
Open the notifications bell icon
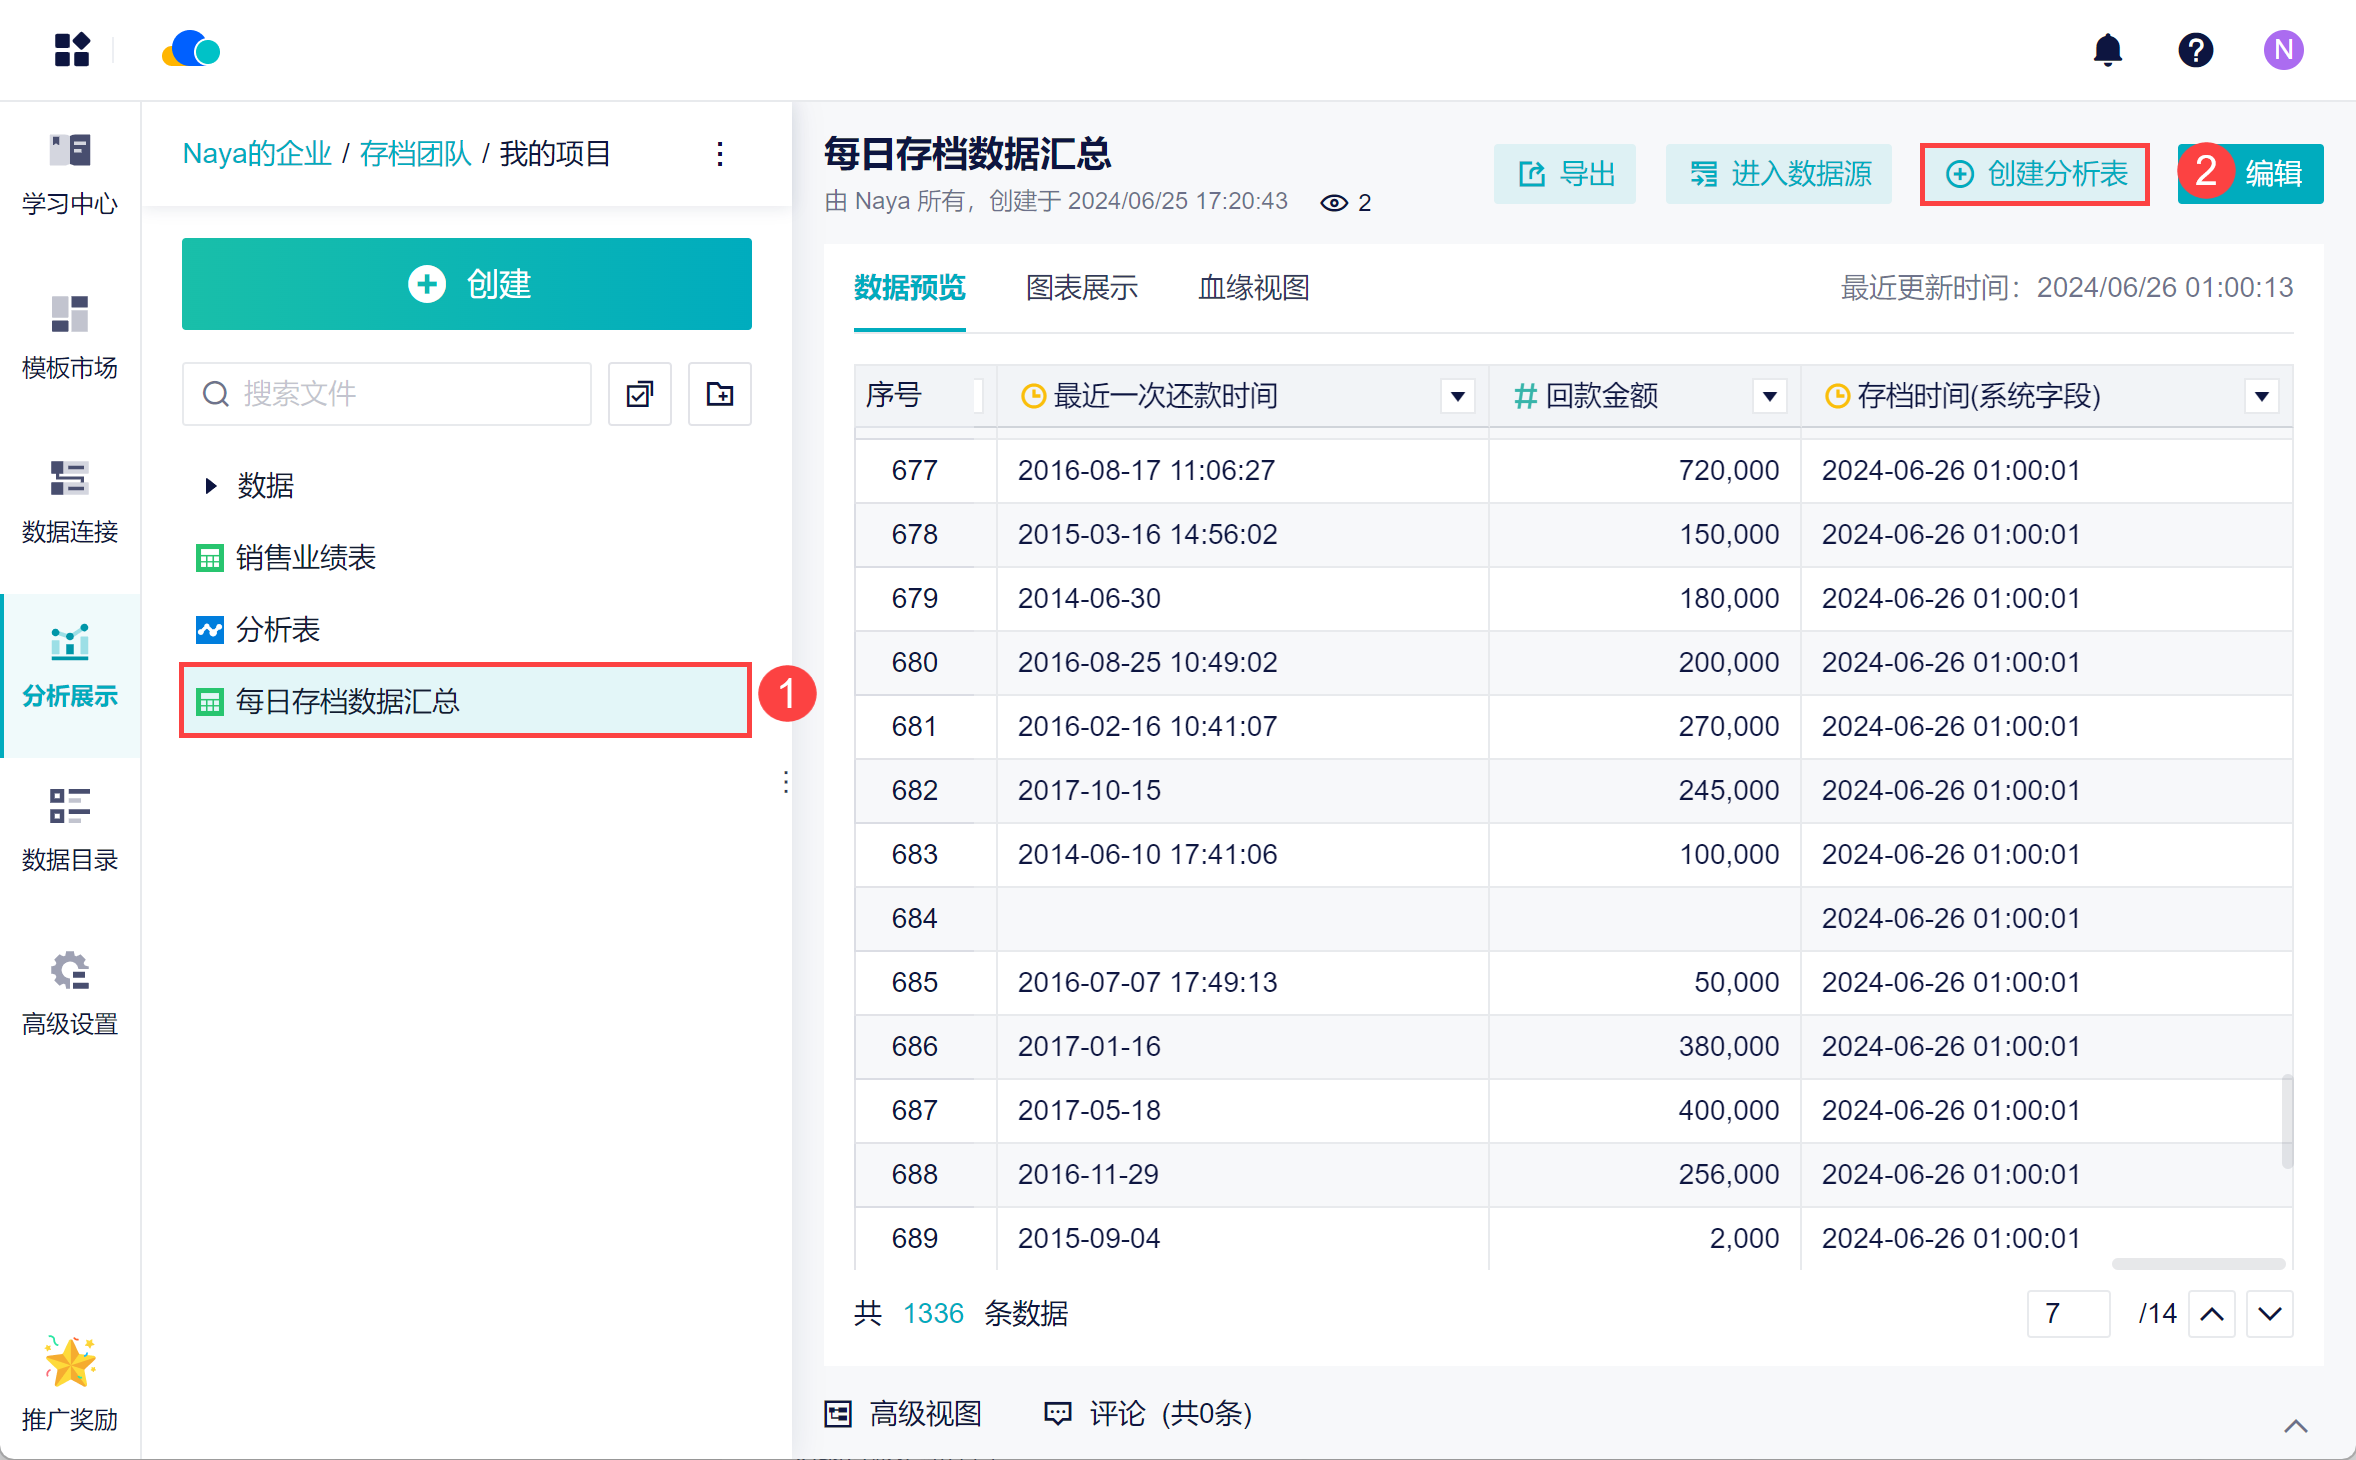[x=2107, y=50]
